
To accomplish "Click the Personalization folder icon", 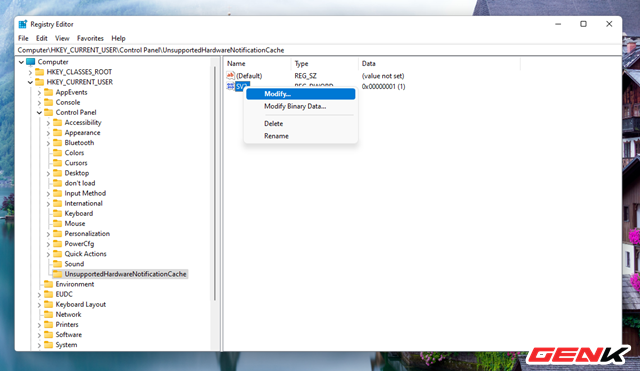I will click(x=58, y=234).
